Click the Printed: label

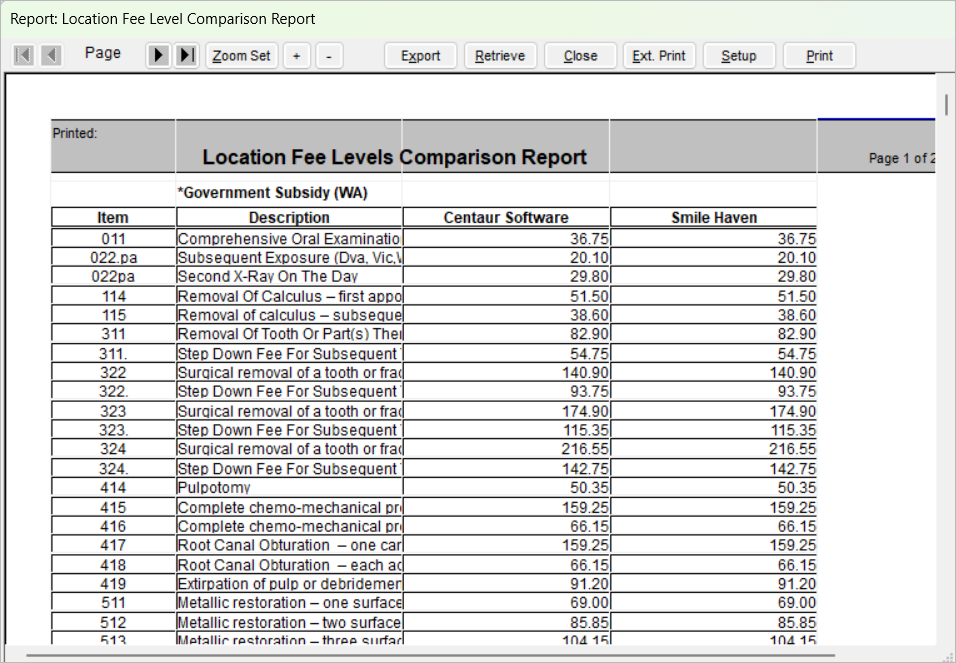coord(75,134)
